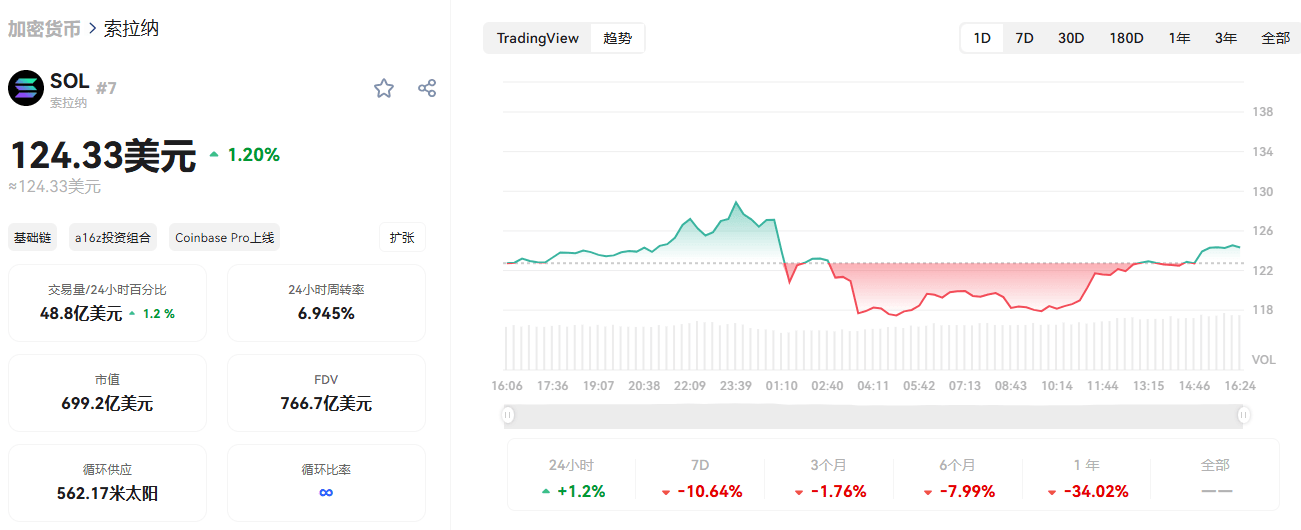Select the 7D time range

point(1024,38)
